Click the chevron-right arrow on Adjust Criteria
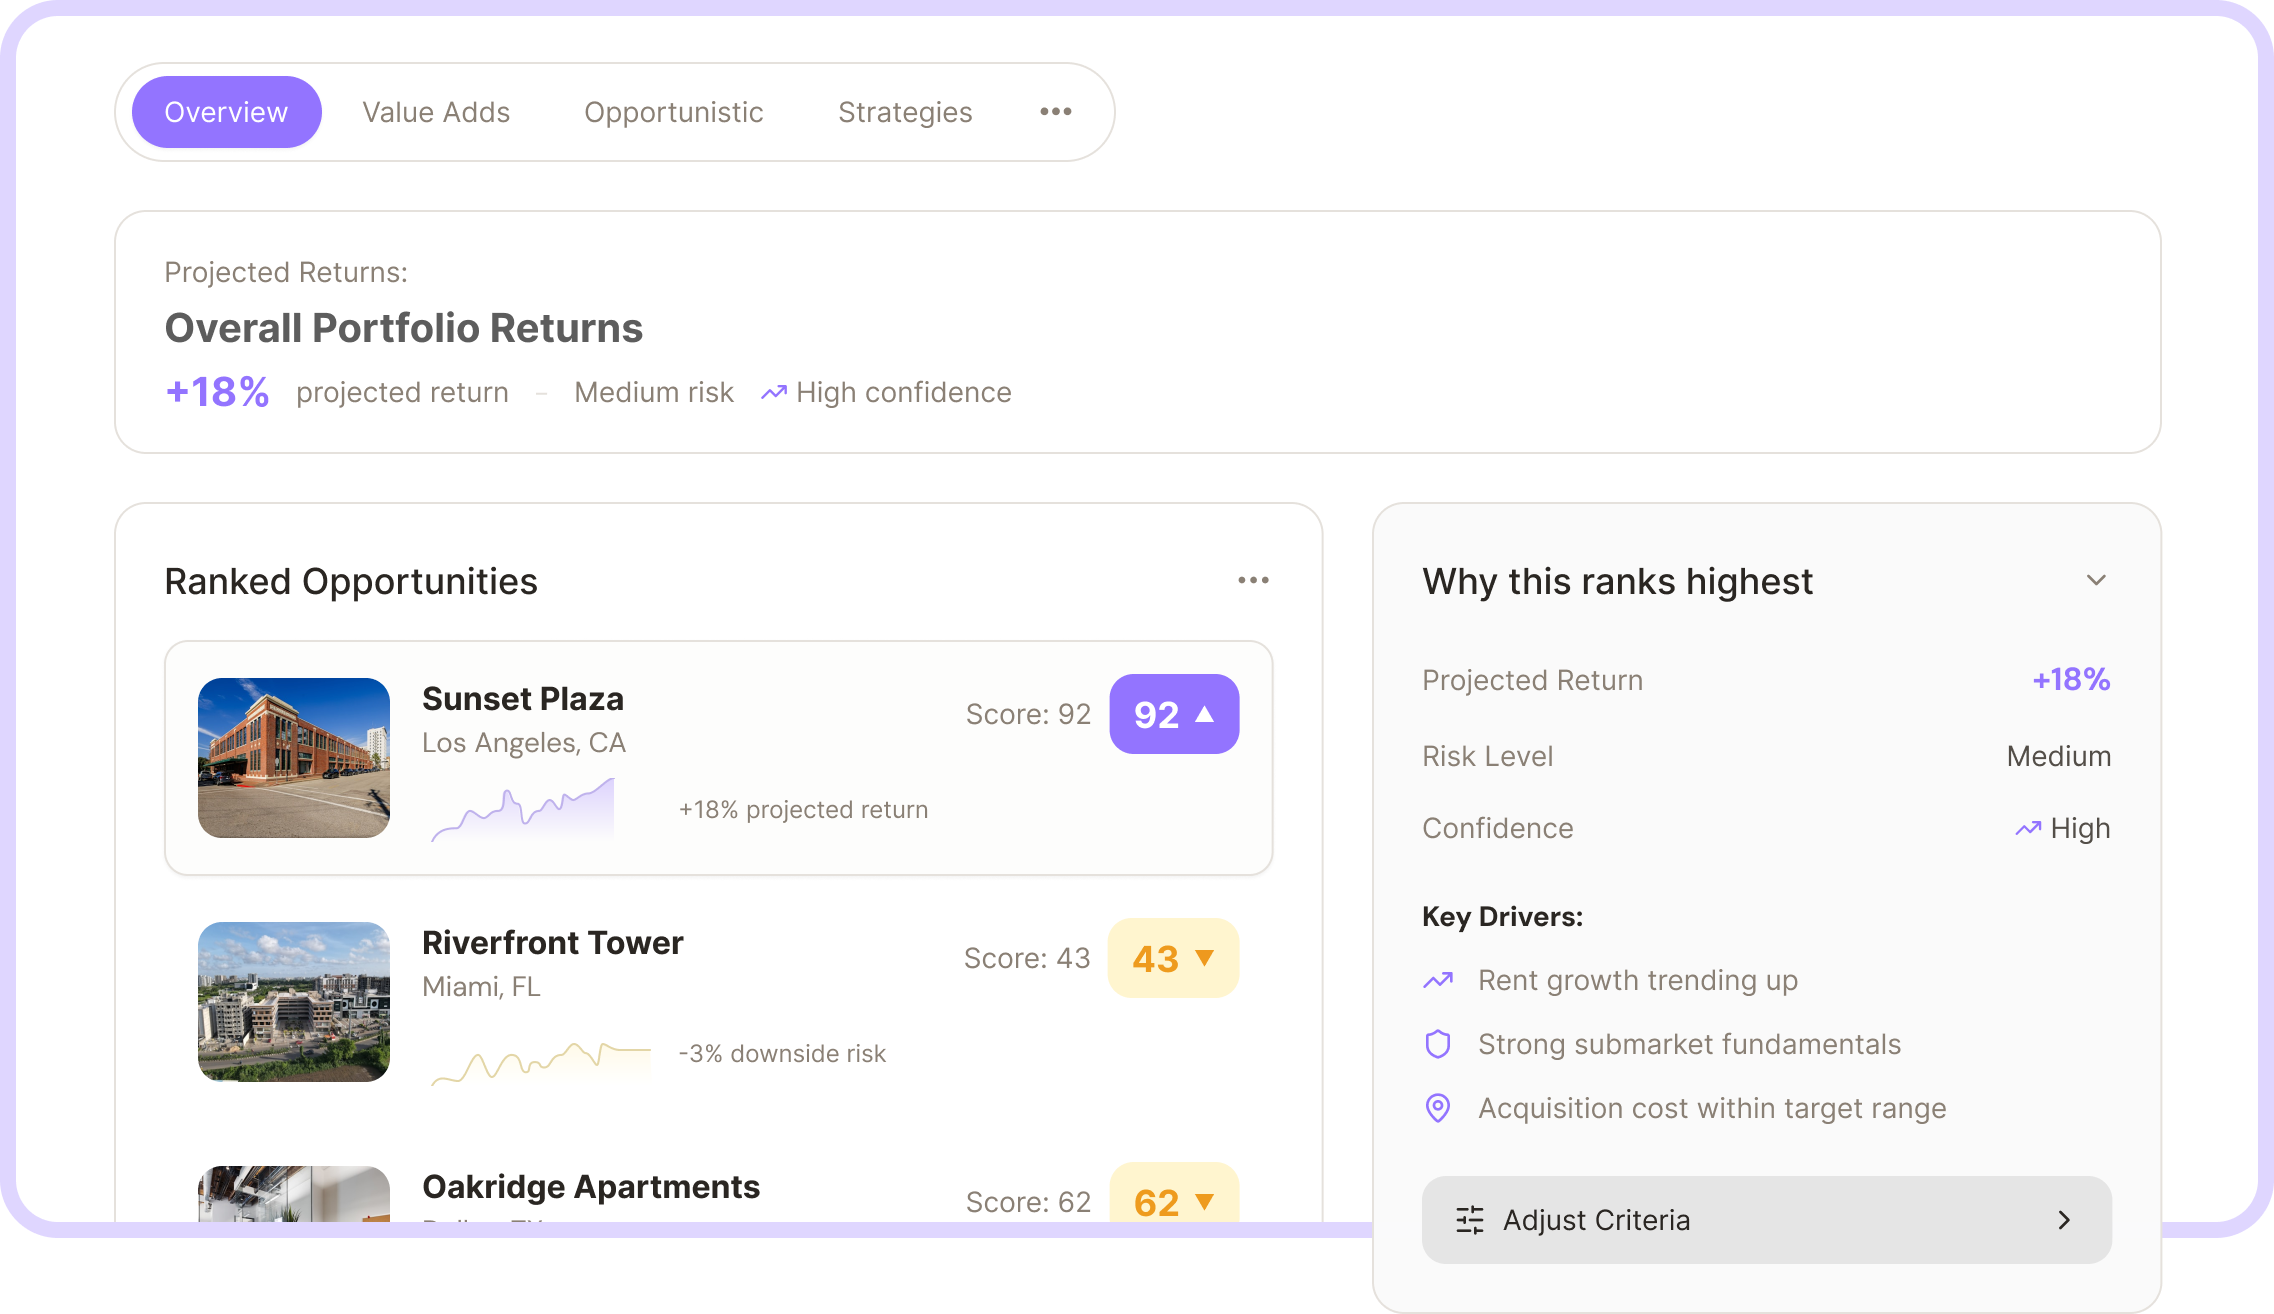This screenshot has height=1314, width=2274. pos(2064,1219)
